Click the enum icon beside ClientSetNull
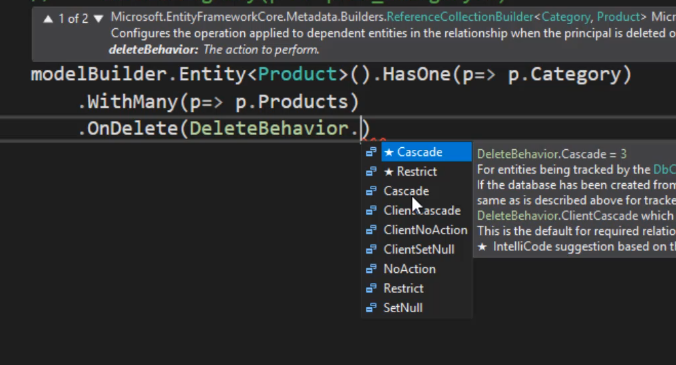This screenshot has width=676, height=365. click(x=371, y=250)
